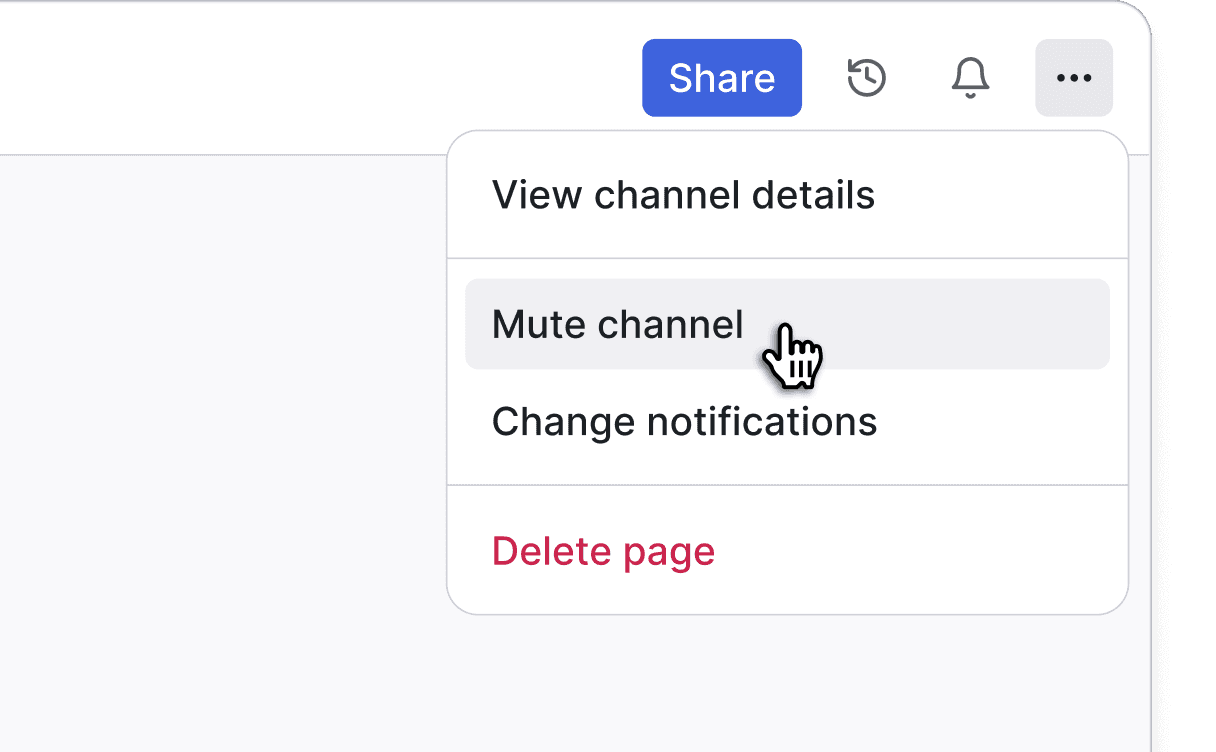
Task: Click the empty page area left of the menu
Action: point(222,450)
